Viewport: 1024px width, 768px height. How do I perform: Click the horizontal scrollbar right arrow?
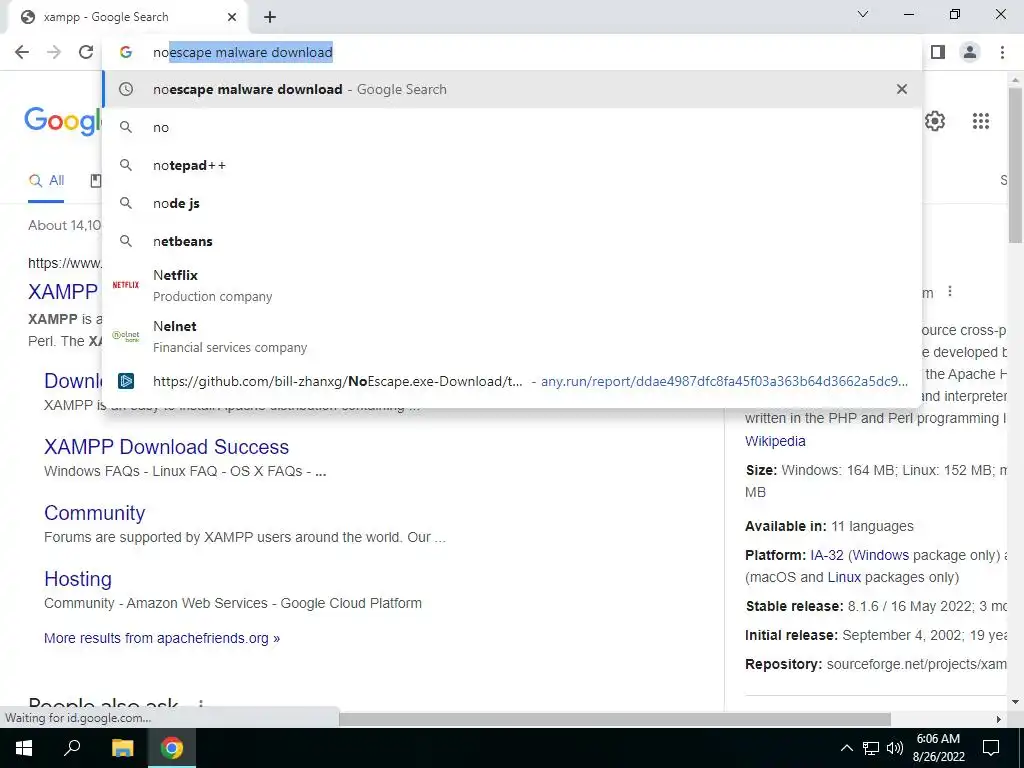(999, 719)
